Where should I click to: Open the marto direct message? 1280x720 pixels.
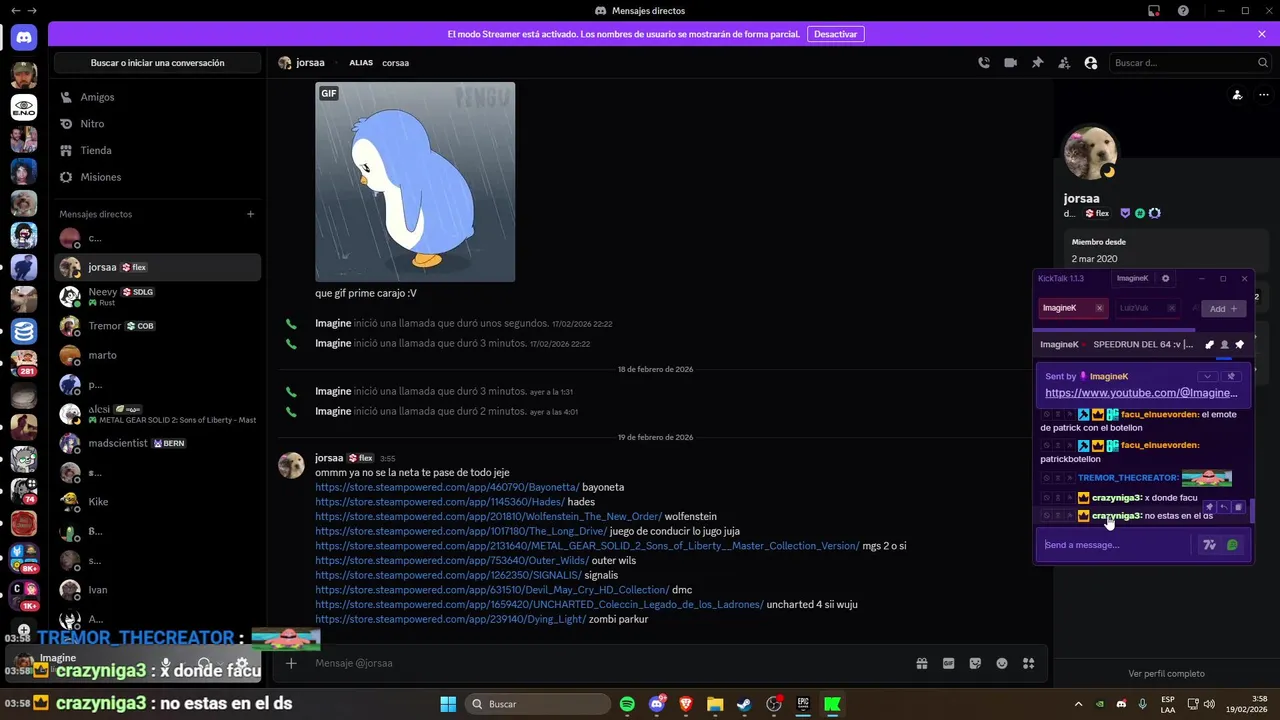click(157, 355)
